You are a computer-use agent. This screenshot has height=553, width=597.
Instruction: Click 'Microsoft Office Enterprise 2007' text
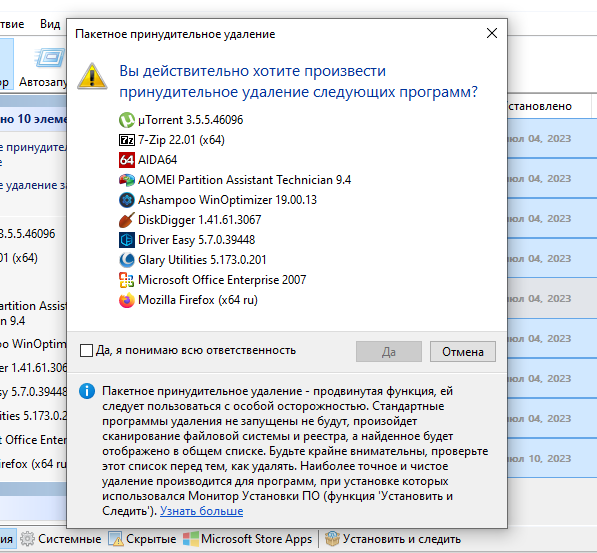222,280
